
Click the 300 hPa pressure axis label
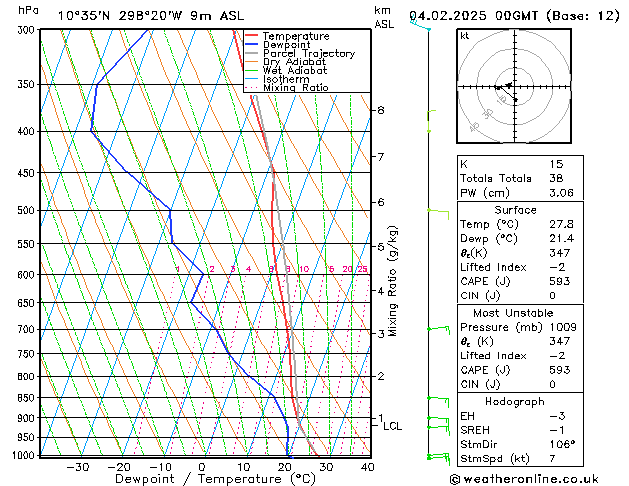coord(28,30)
